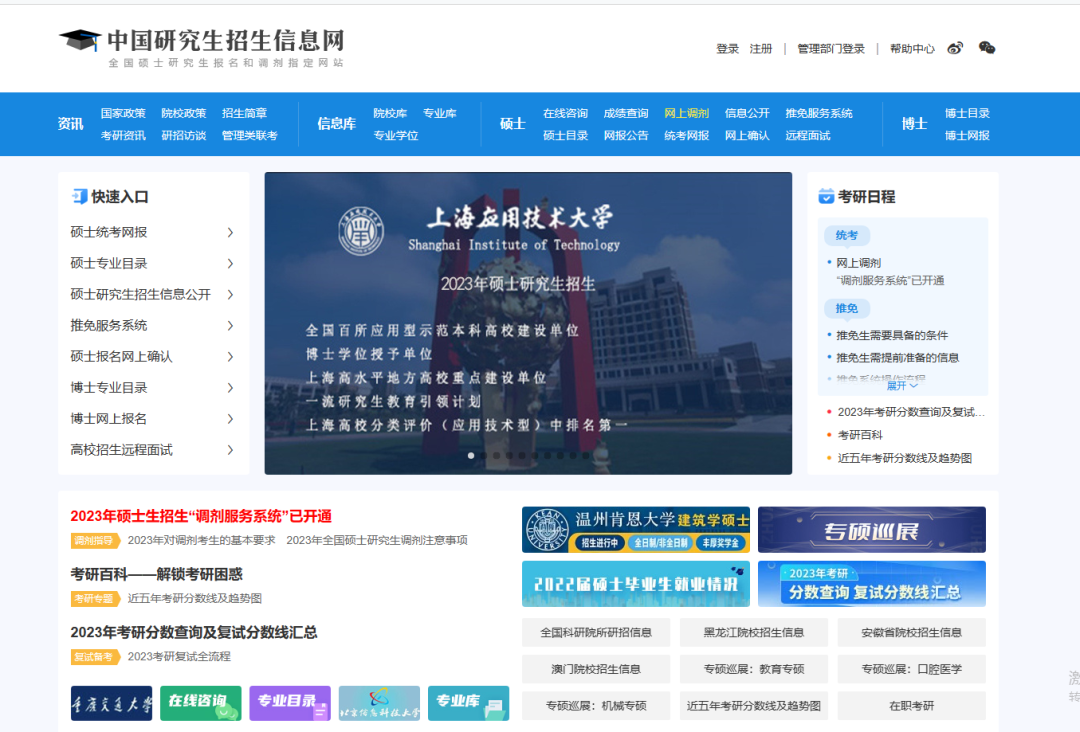Image resolution: width=1080 pixels, height=732 pixels.
Task: Open the green 在线咨询 tile
Action: pos(200,703)
